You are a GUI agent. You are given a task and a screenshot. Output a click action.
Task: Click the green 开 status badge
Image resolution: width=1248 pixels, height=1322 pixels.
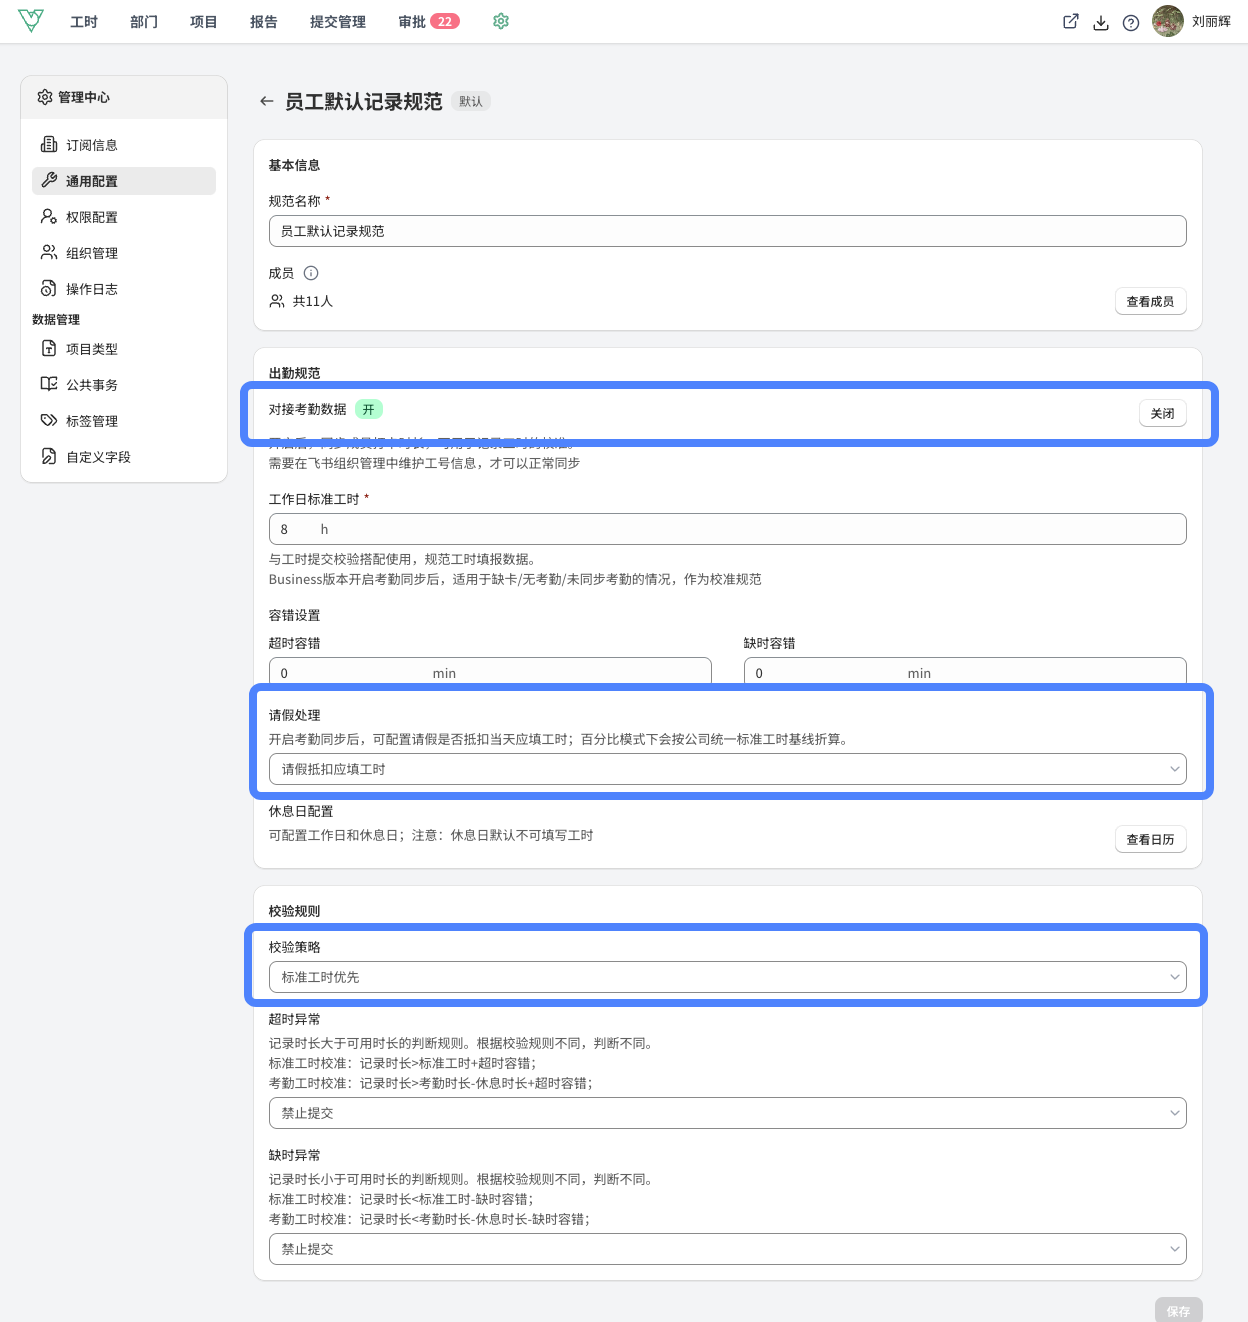tap(369, 409)
